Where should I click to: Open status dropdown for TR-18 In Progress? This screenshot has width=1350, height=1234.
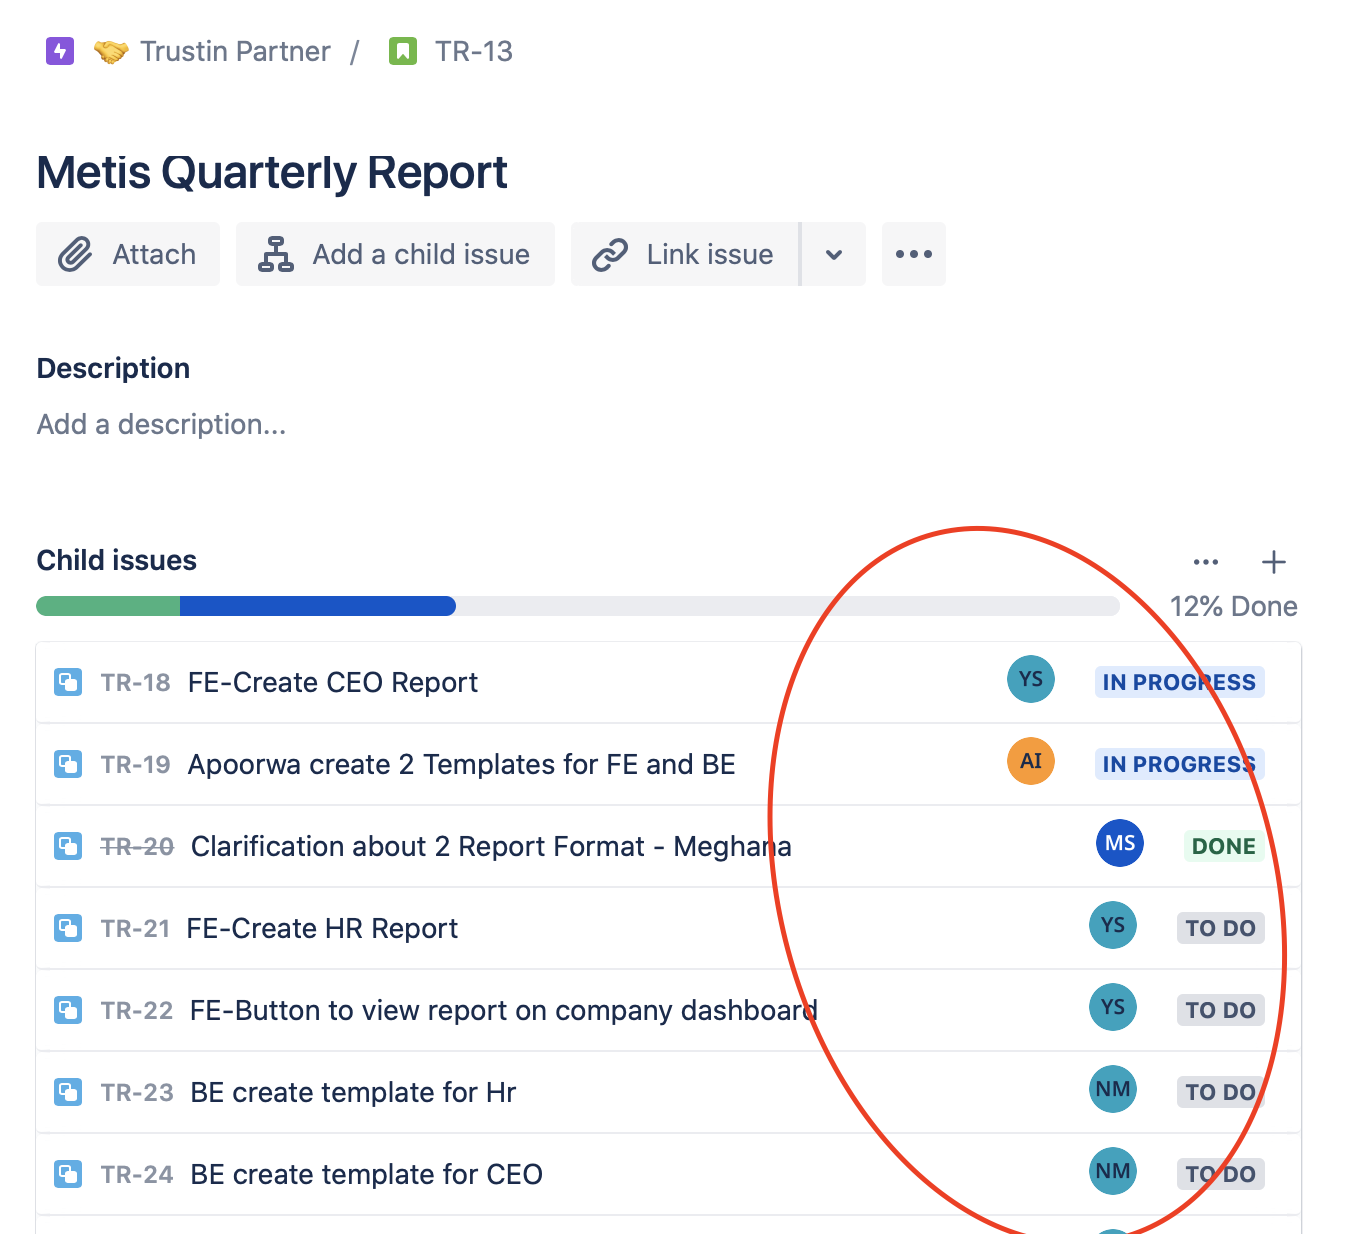pos(1179,682)
